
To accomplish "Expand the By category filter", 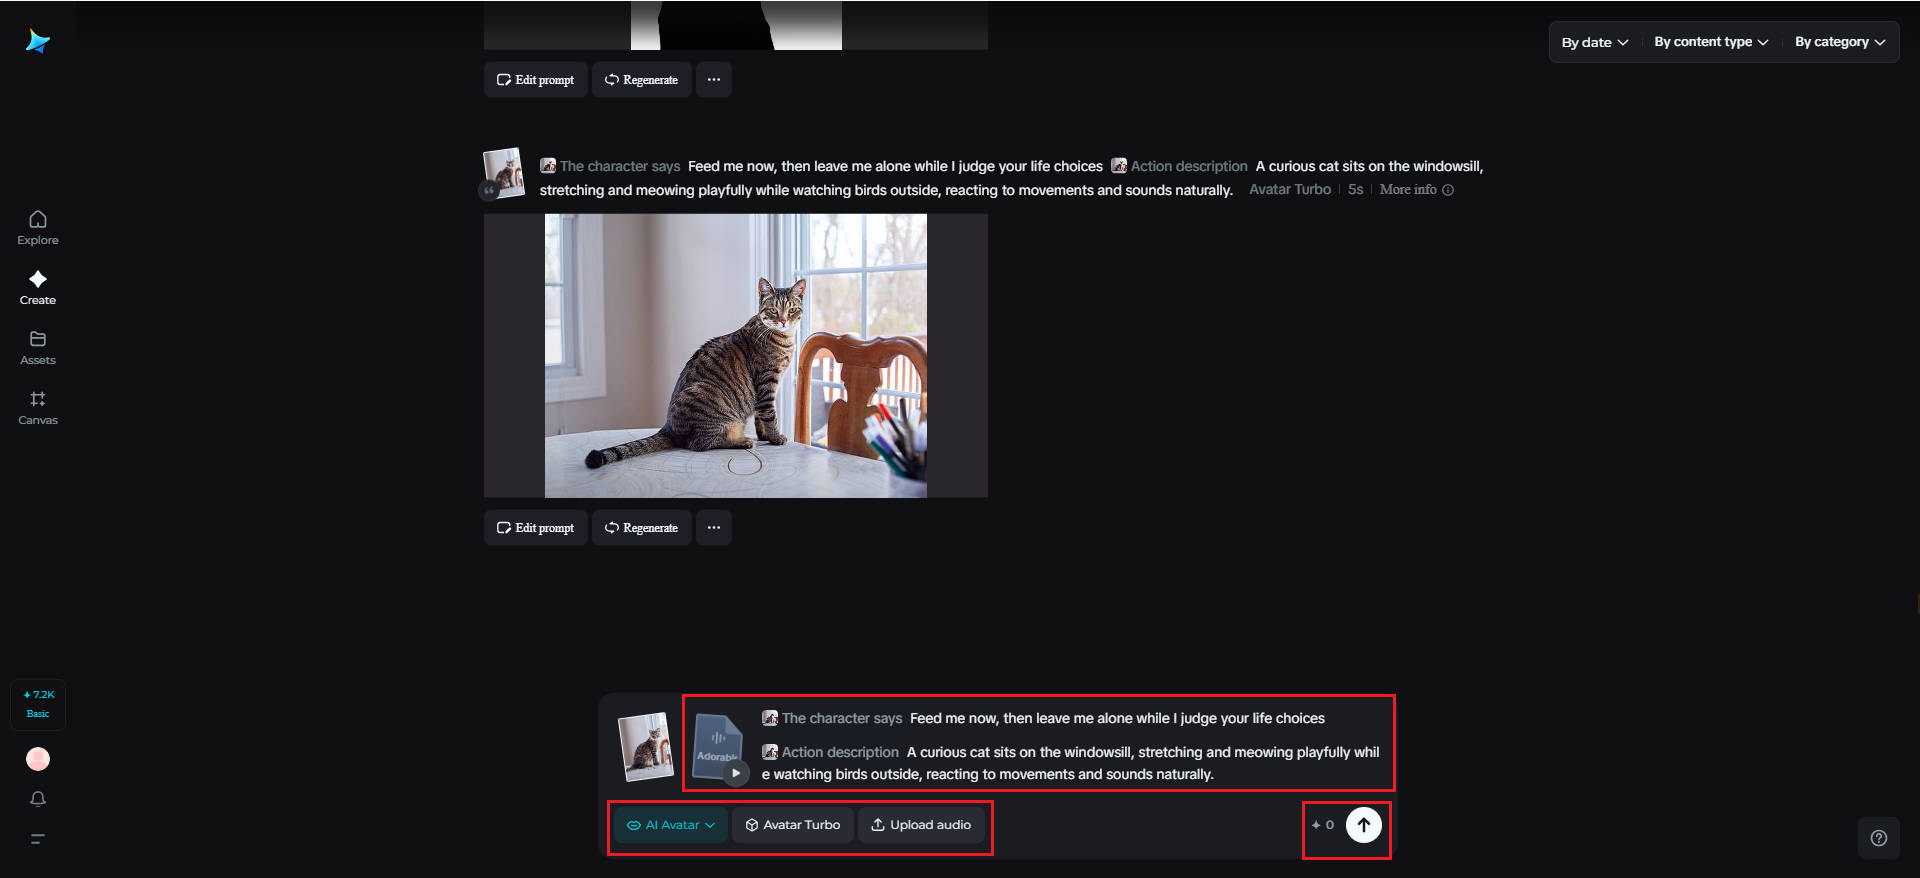I will tap(1840, 42).
